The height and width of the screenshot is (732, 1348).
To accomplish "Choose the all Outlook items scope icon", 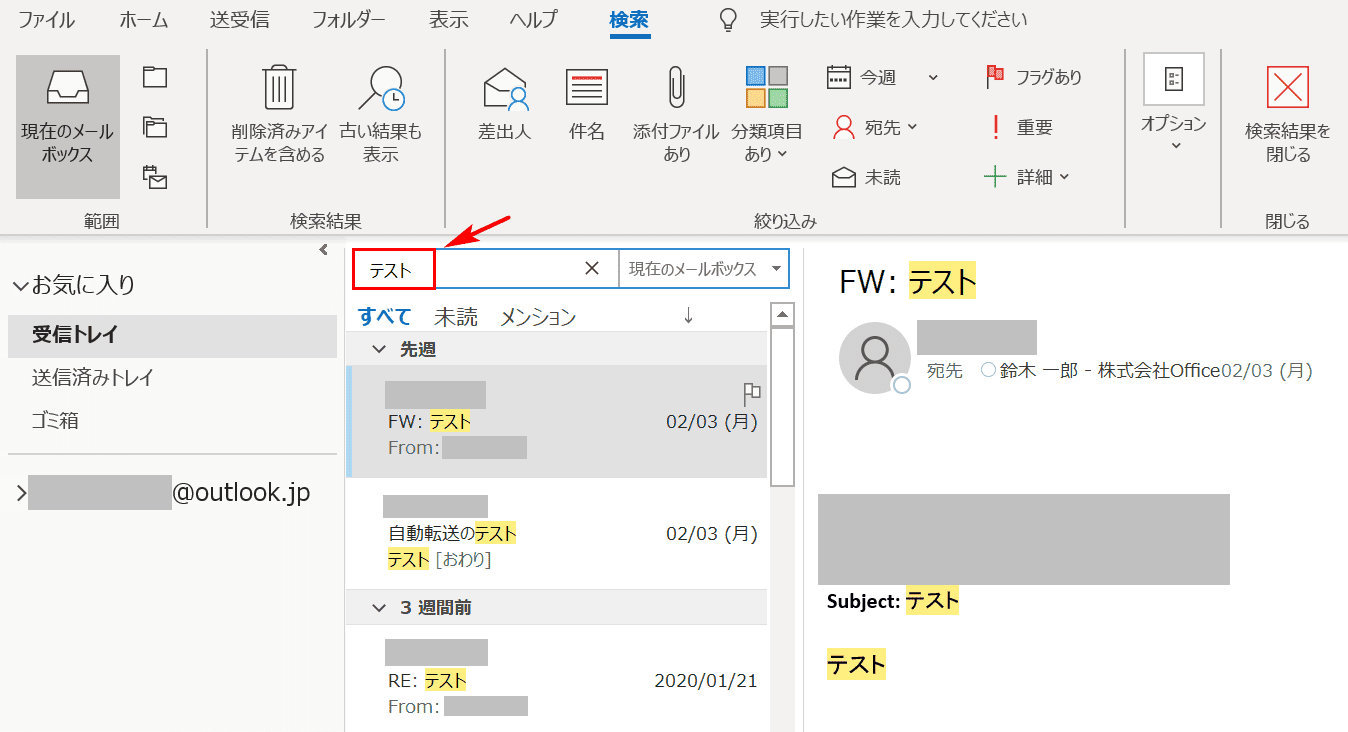I will (x=155, y=177).
